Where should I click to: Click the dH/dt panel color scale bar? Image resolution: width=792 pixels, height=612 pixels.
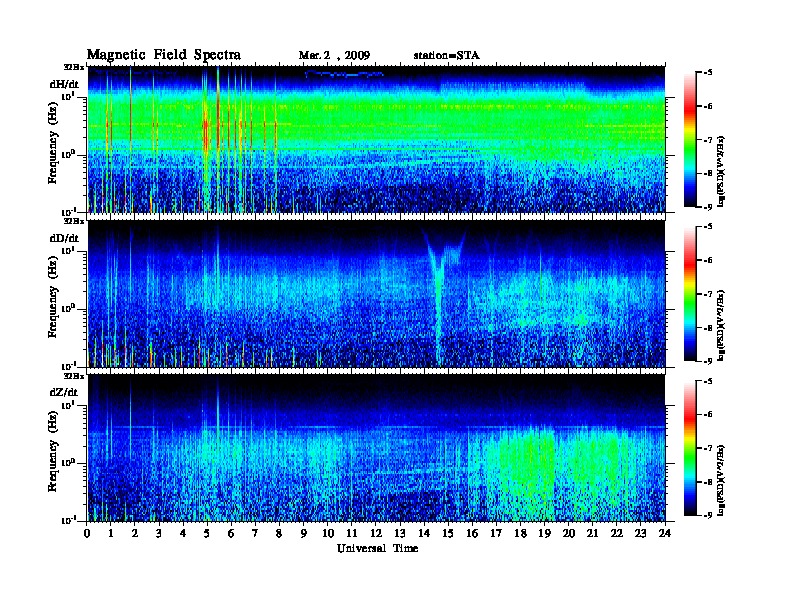tap(690, 139)
